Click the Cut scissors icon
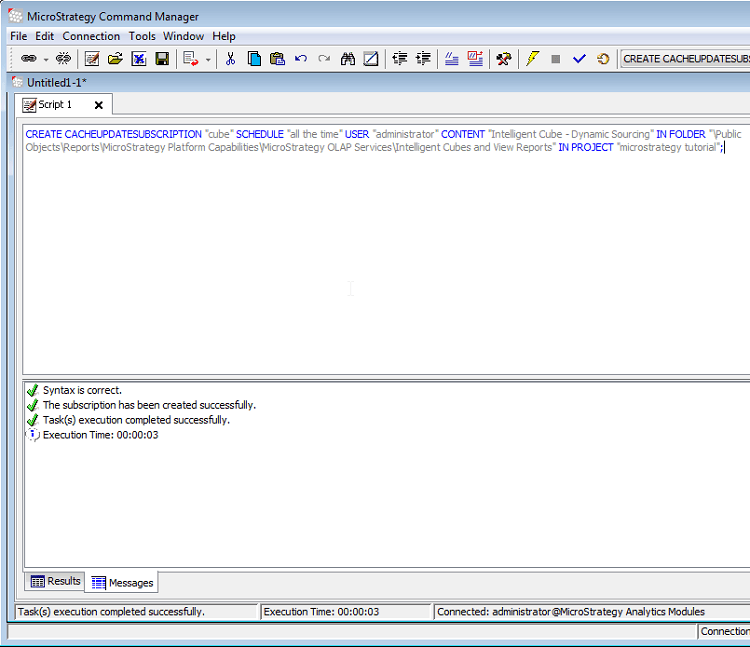Viewport: 750px width, 647px height. [x=230, y=59]
